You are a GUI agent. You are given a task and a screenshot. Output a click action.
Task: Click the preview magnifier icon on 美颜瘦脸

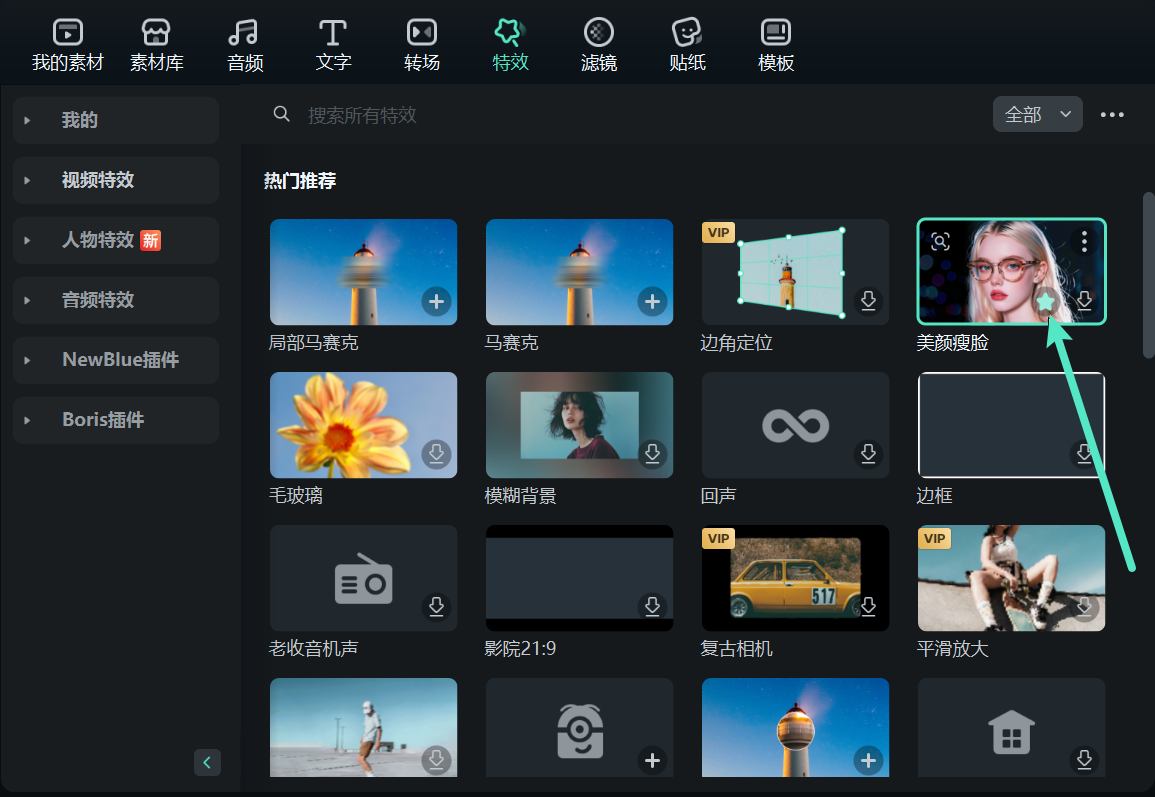click(x=939, y=241)
